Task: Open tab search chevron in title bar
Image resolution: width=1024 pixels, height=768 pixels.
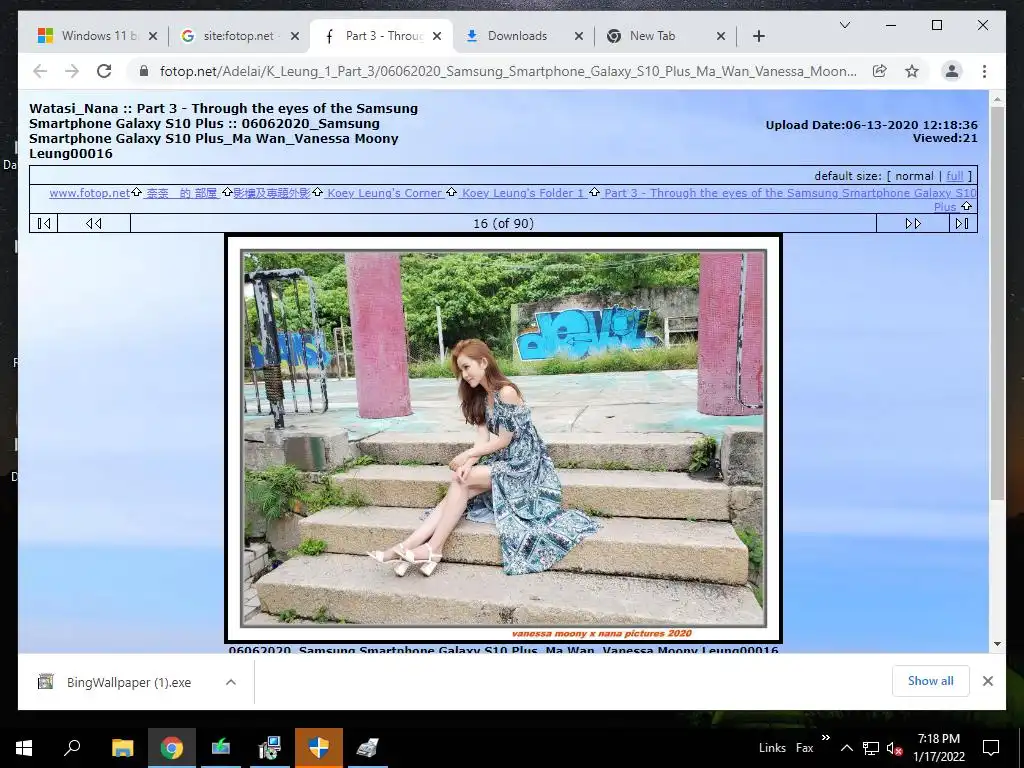Action: 844,25
